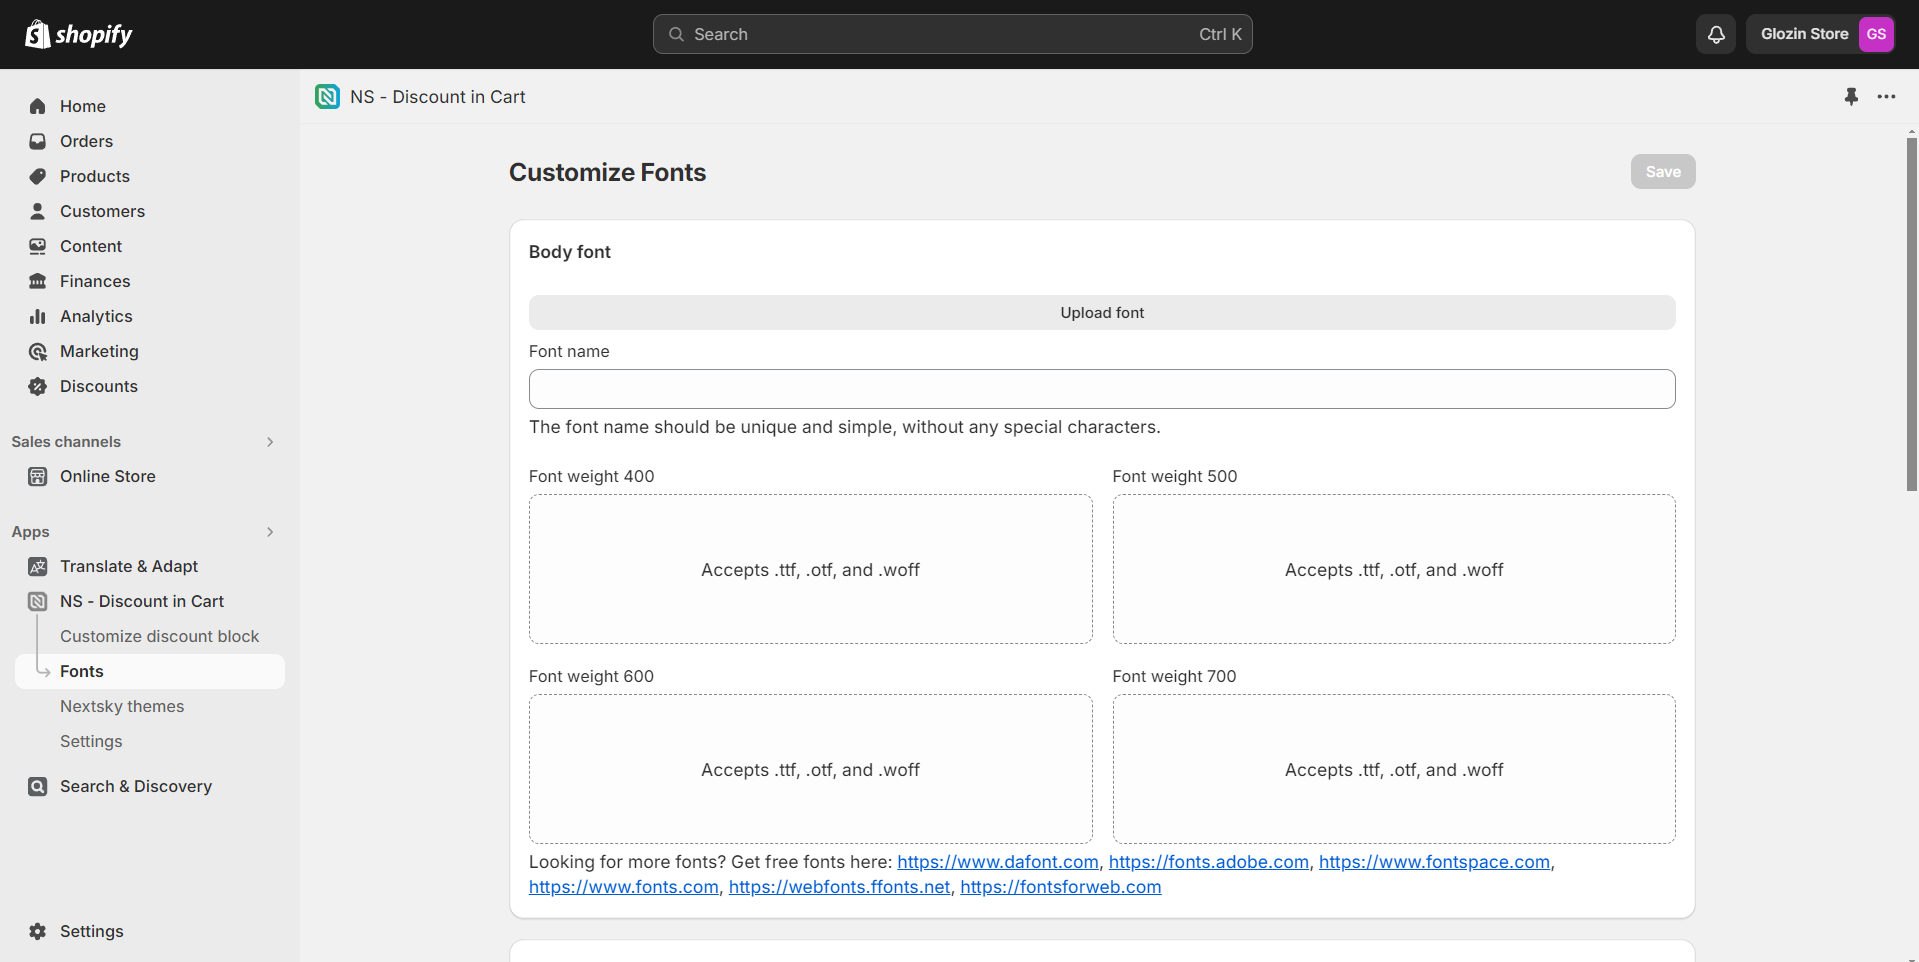Open the notifications bell
This screenshot has width=1919, height=962.
(x=1715, y=34)
